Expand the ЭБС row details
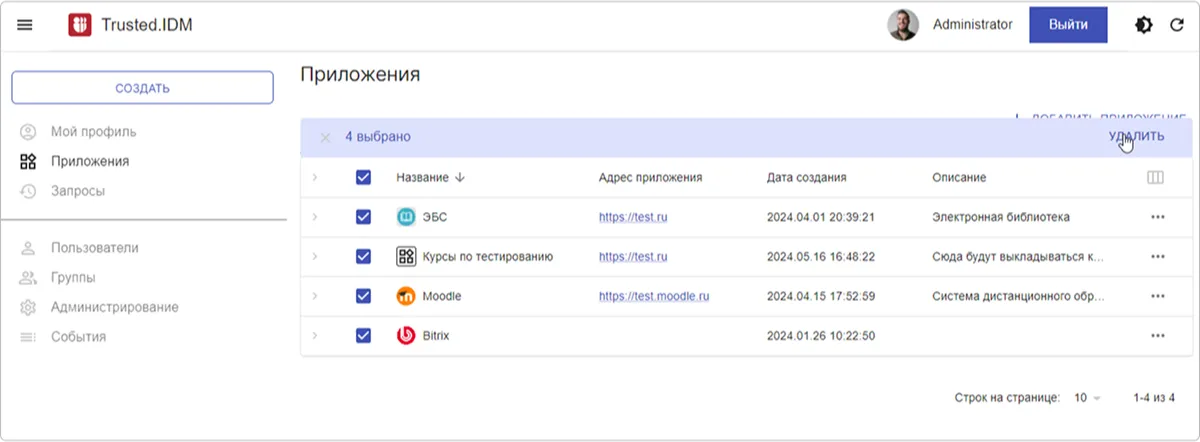This screenshot has height=442, width=1200. tap(314, 217)
